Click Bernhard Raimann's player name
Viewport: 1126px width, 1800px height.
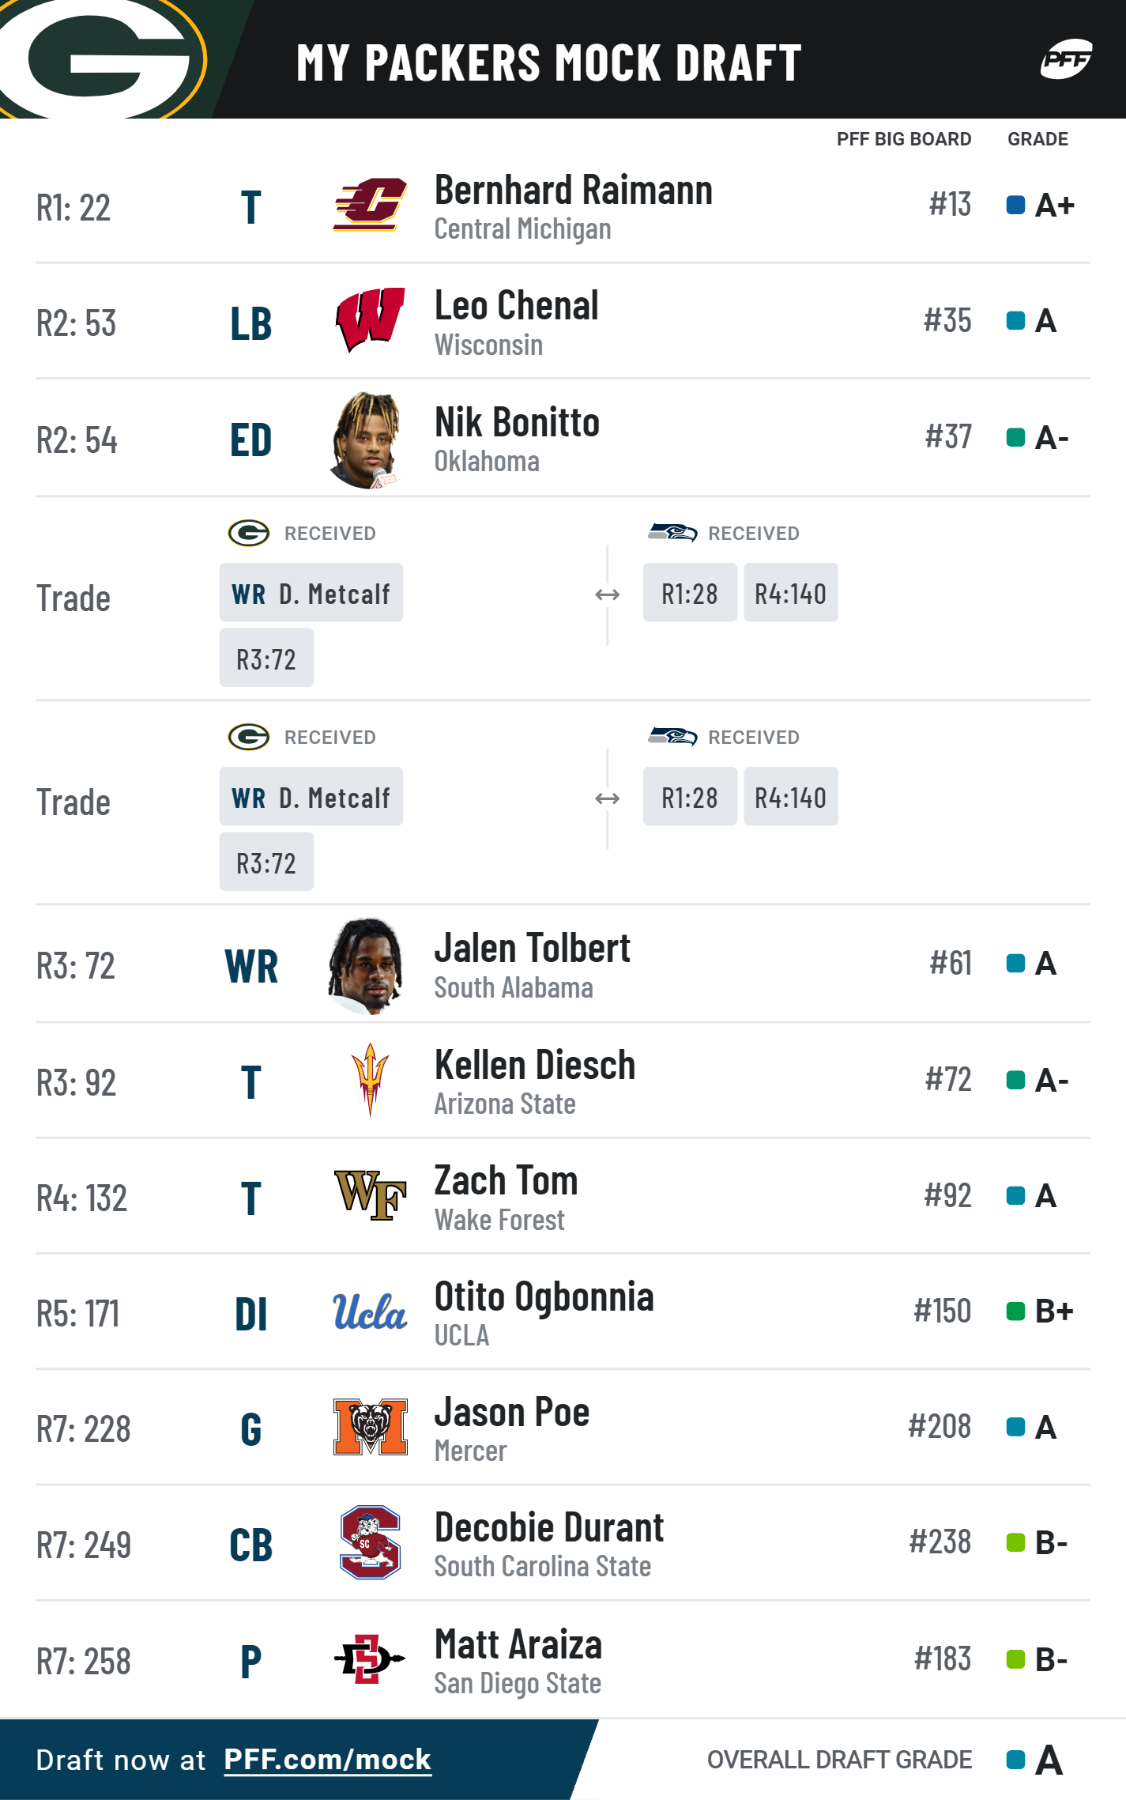coord(573,190)
